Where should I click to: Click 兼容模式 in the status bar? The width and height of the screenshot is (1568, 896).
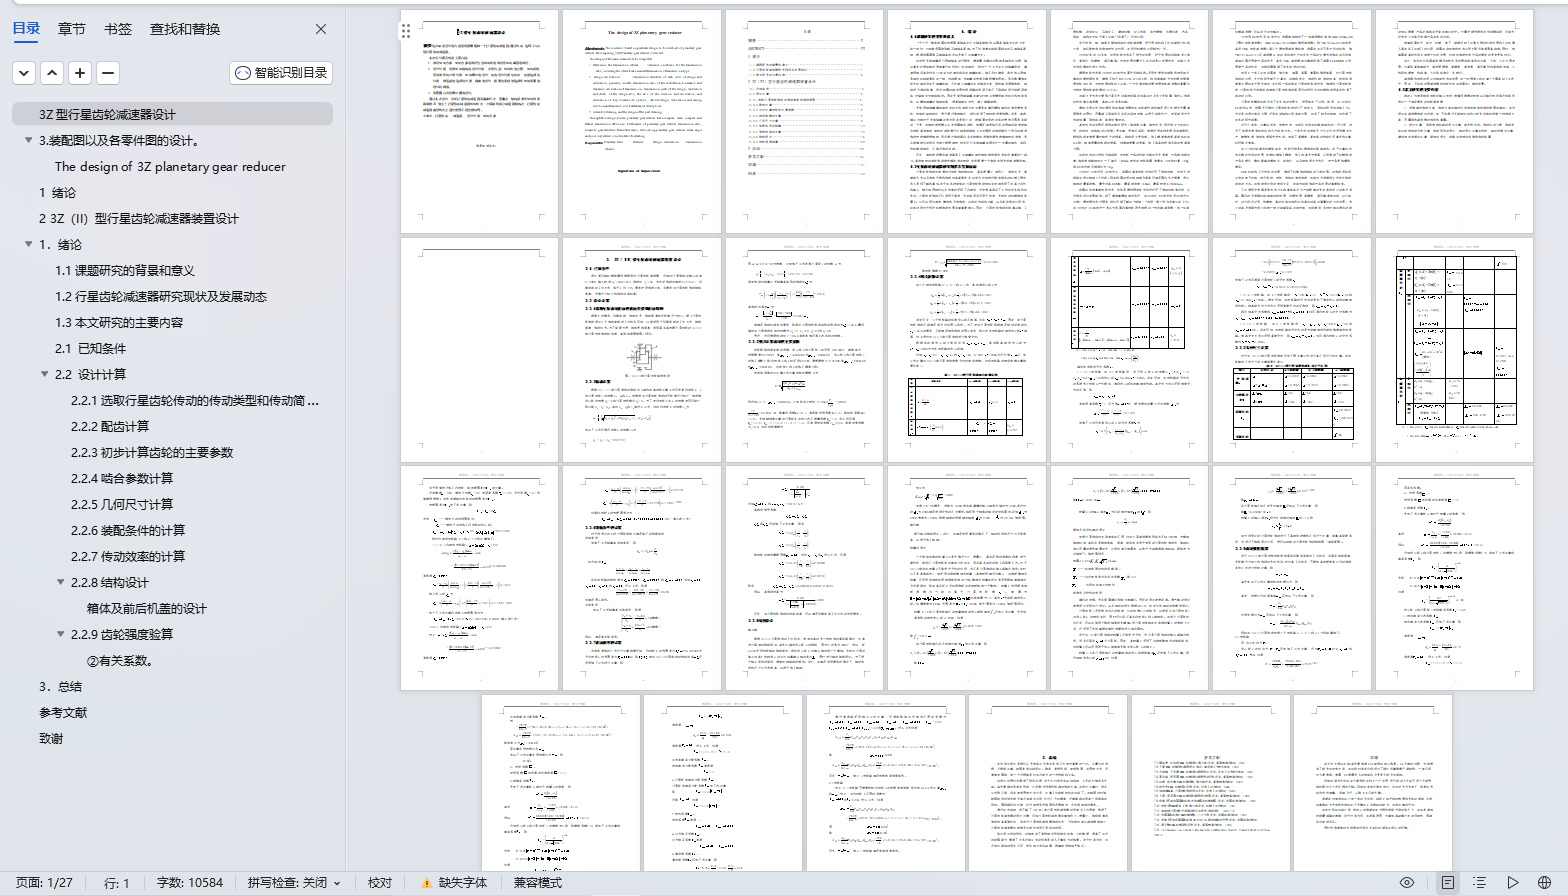click(538, 883)
